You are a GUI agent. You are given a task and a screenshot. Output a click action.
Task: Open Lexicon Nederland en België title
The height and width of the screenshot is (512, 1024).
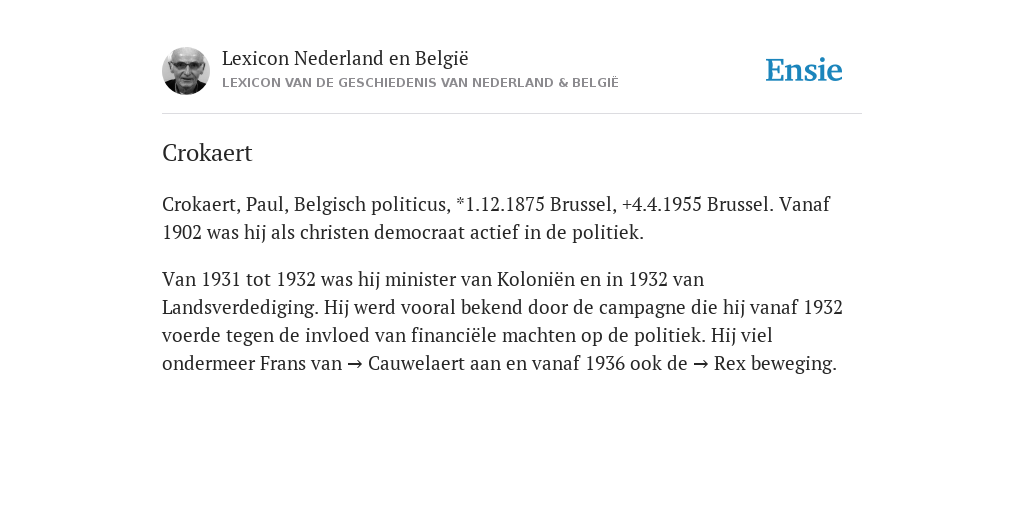[x=345, y=58]
